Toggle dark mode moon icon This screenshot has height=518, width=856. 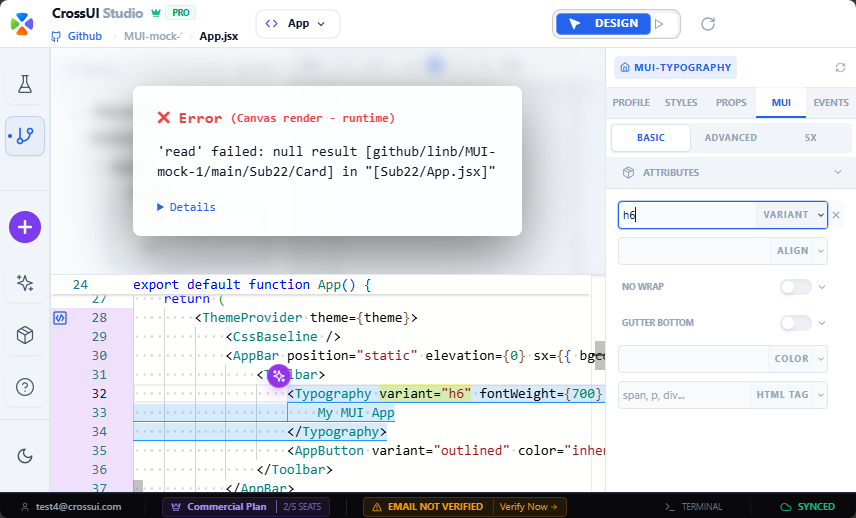pos(25,456)
